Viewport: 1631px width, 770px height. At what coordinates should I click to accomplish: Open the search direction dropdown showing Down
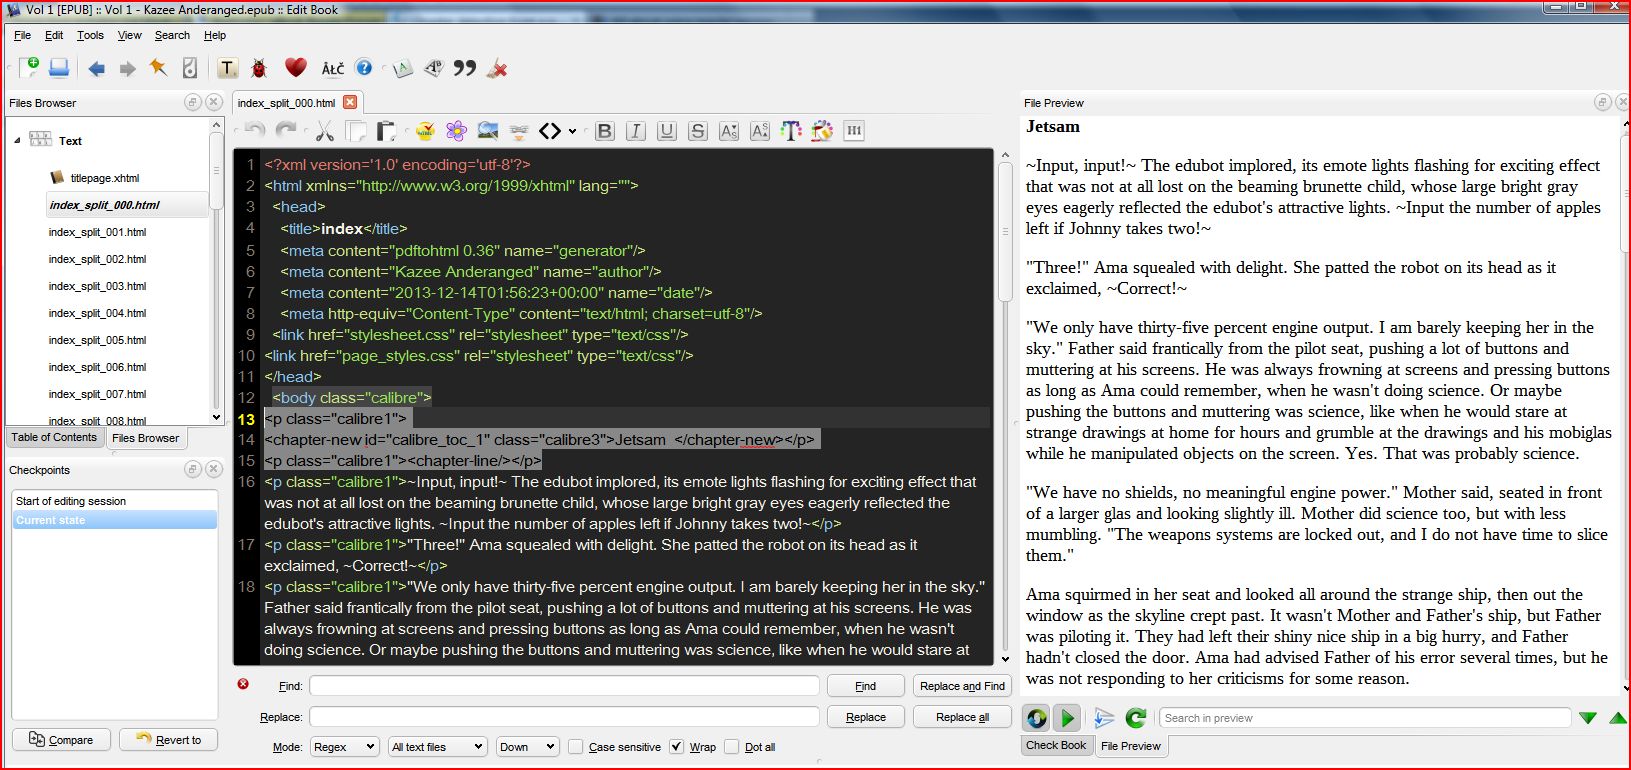(x=527, y=747)
